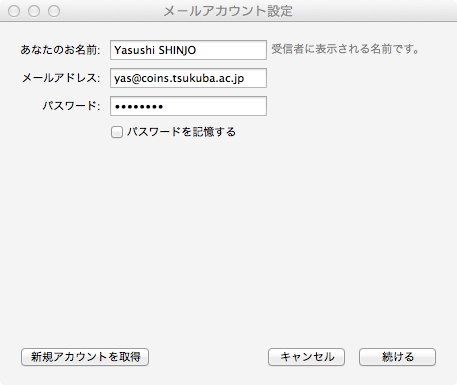The width and height of the screenshot is (457, 385).
Task: Place cursor on SHINJO in the name field
Action: coord(177,50)
